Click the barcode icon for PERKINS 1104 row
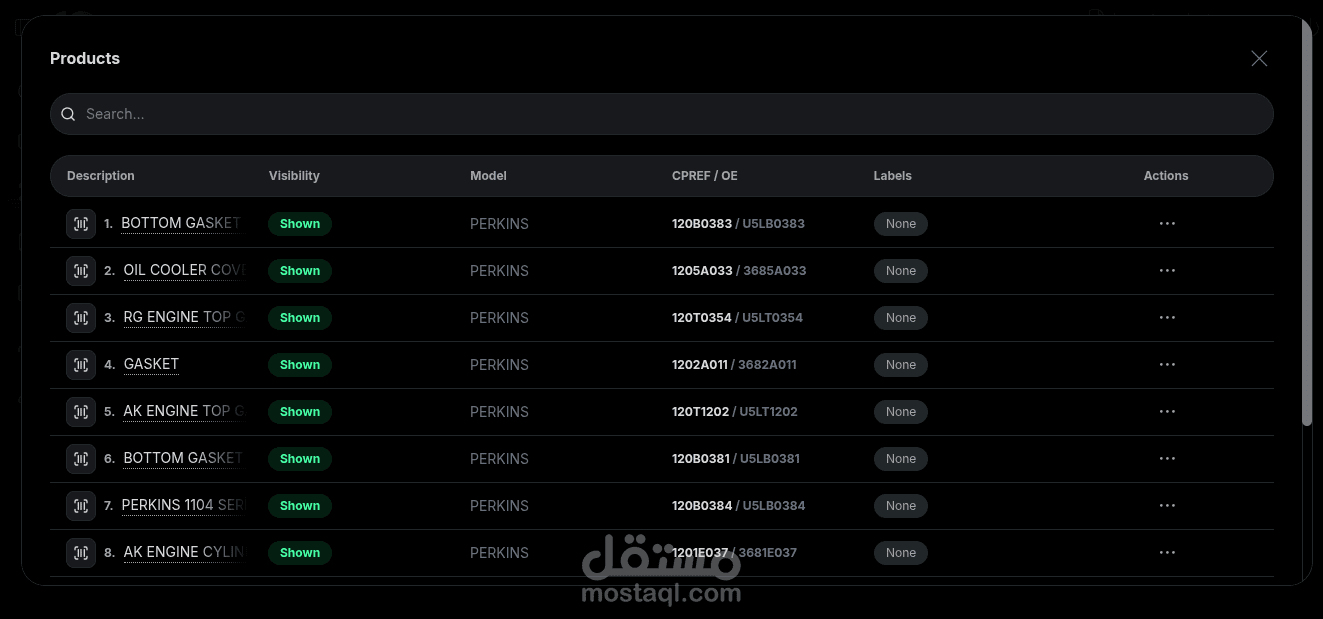This screenshot has height=619, width=1323. pos(81,506)
